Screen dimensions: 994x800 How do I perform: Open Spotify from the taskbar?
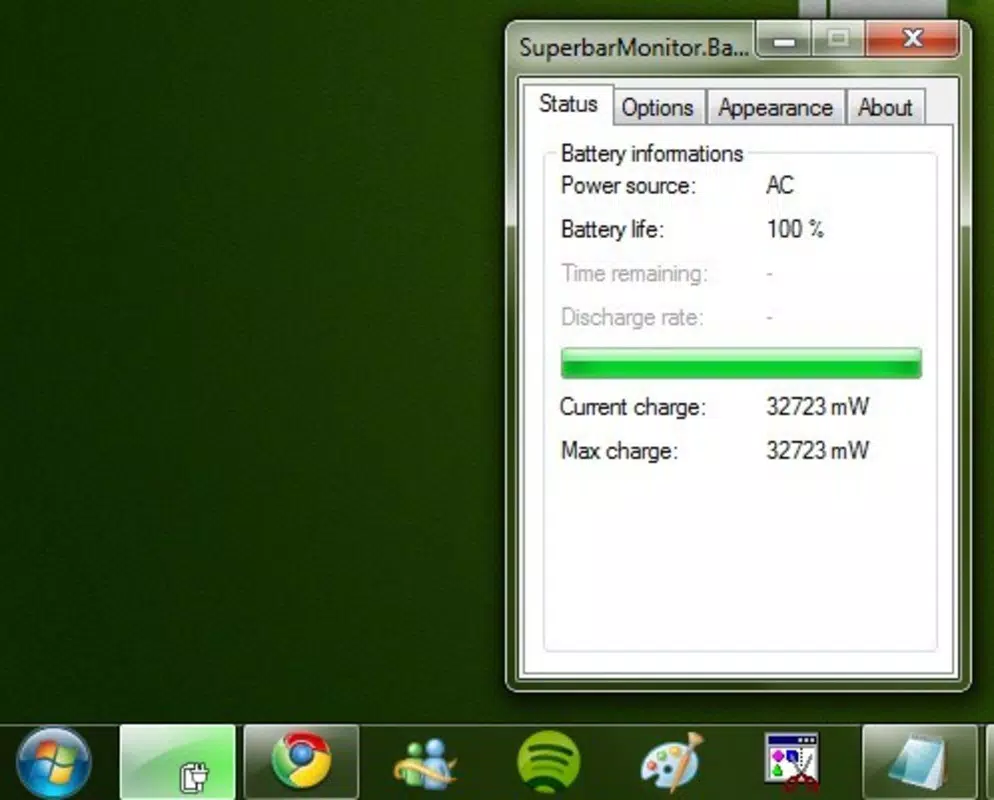coord(548,761)
